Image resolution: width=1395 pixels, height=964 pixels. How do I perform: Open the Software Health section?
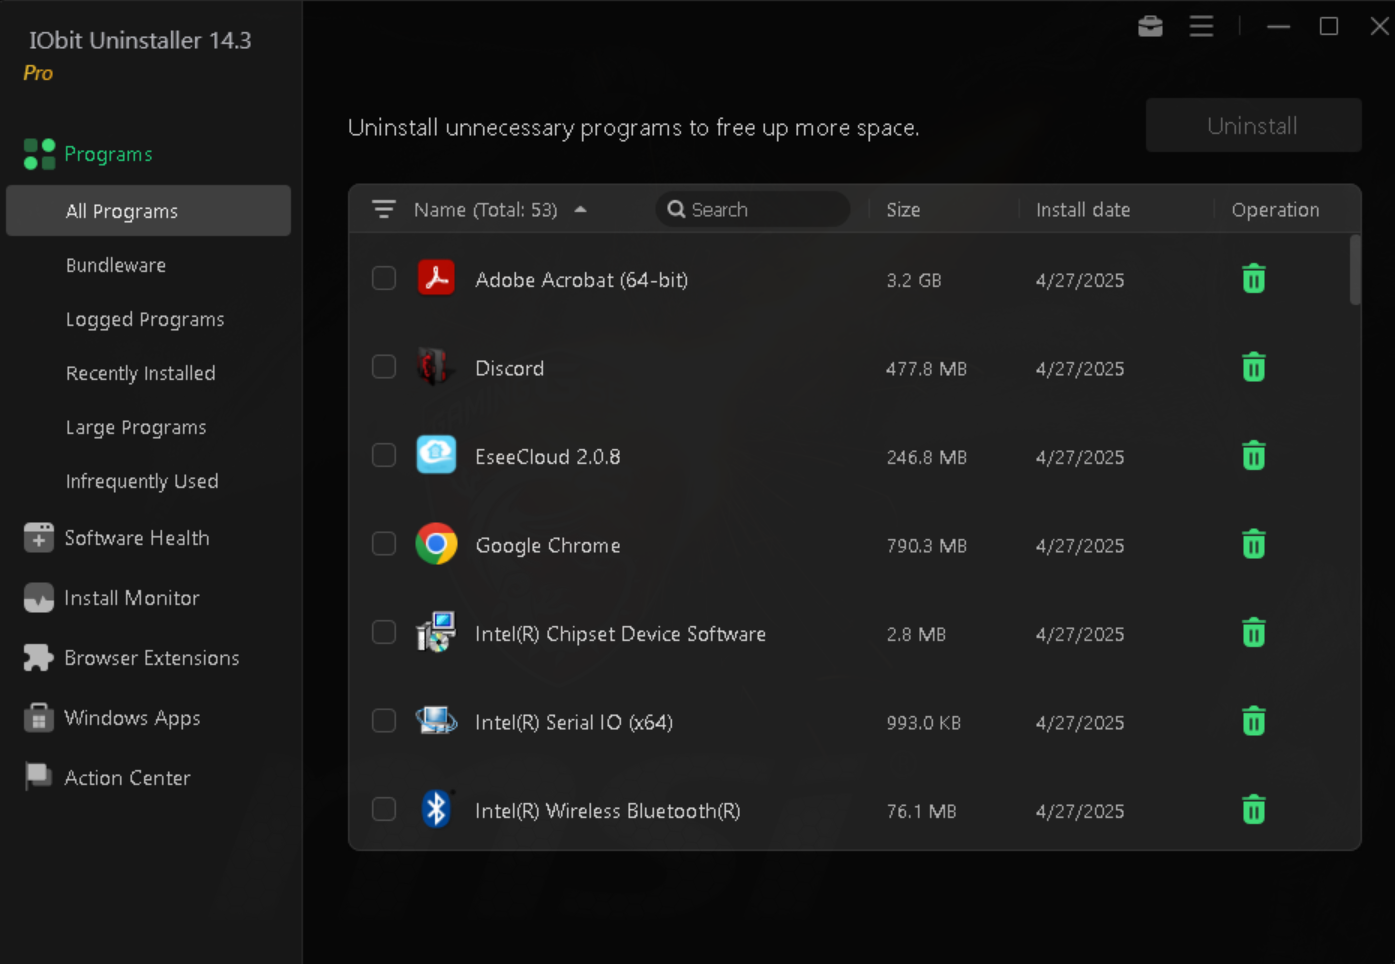coord(136,538)
